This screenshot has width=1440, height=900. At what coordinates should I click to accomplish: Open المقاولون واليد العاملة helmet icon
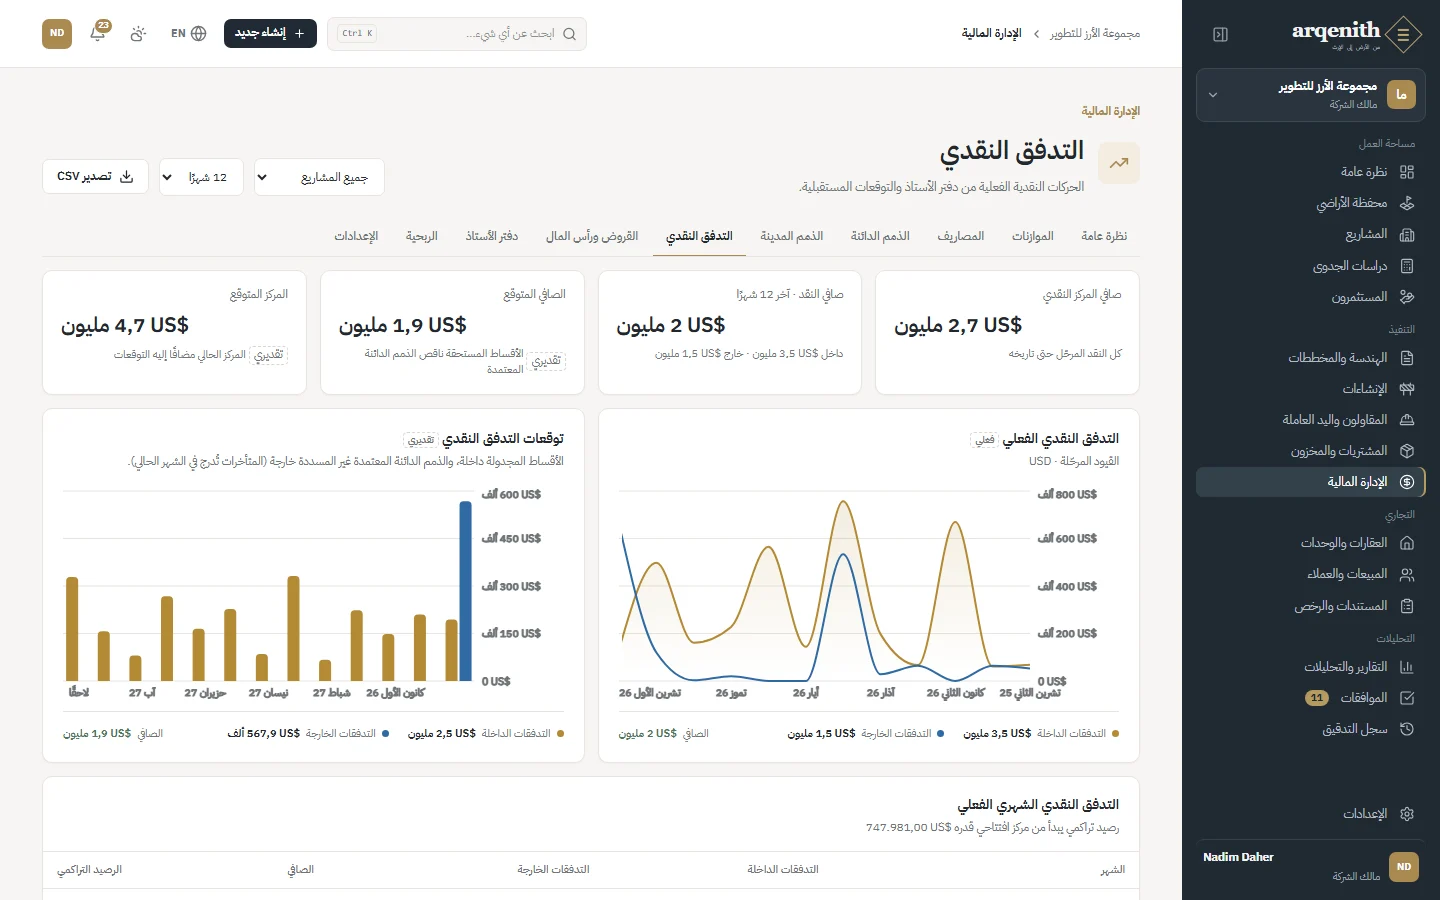click(1407, 420)
